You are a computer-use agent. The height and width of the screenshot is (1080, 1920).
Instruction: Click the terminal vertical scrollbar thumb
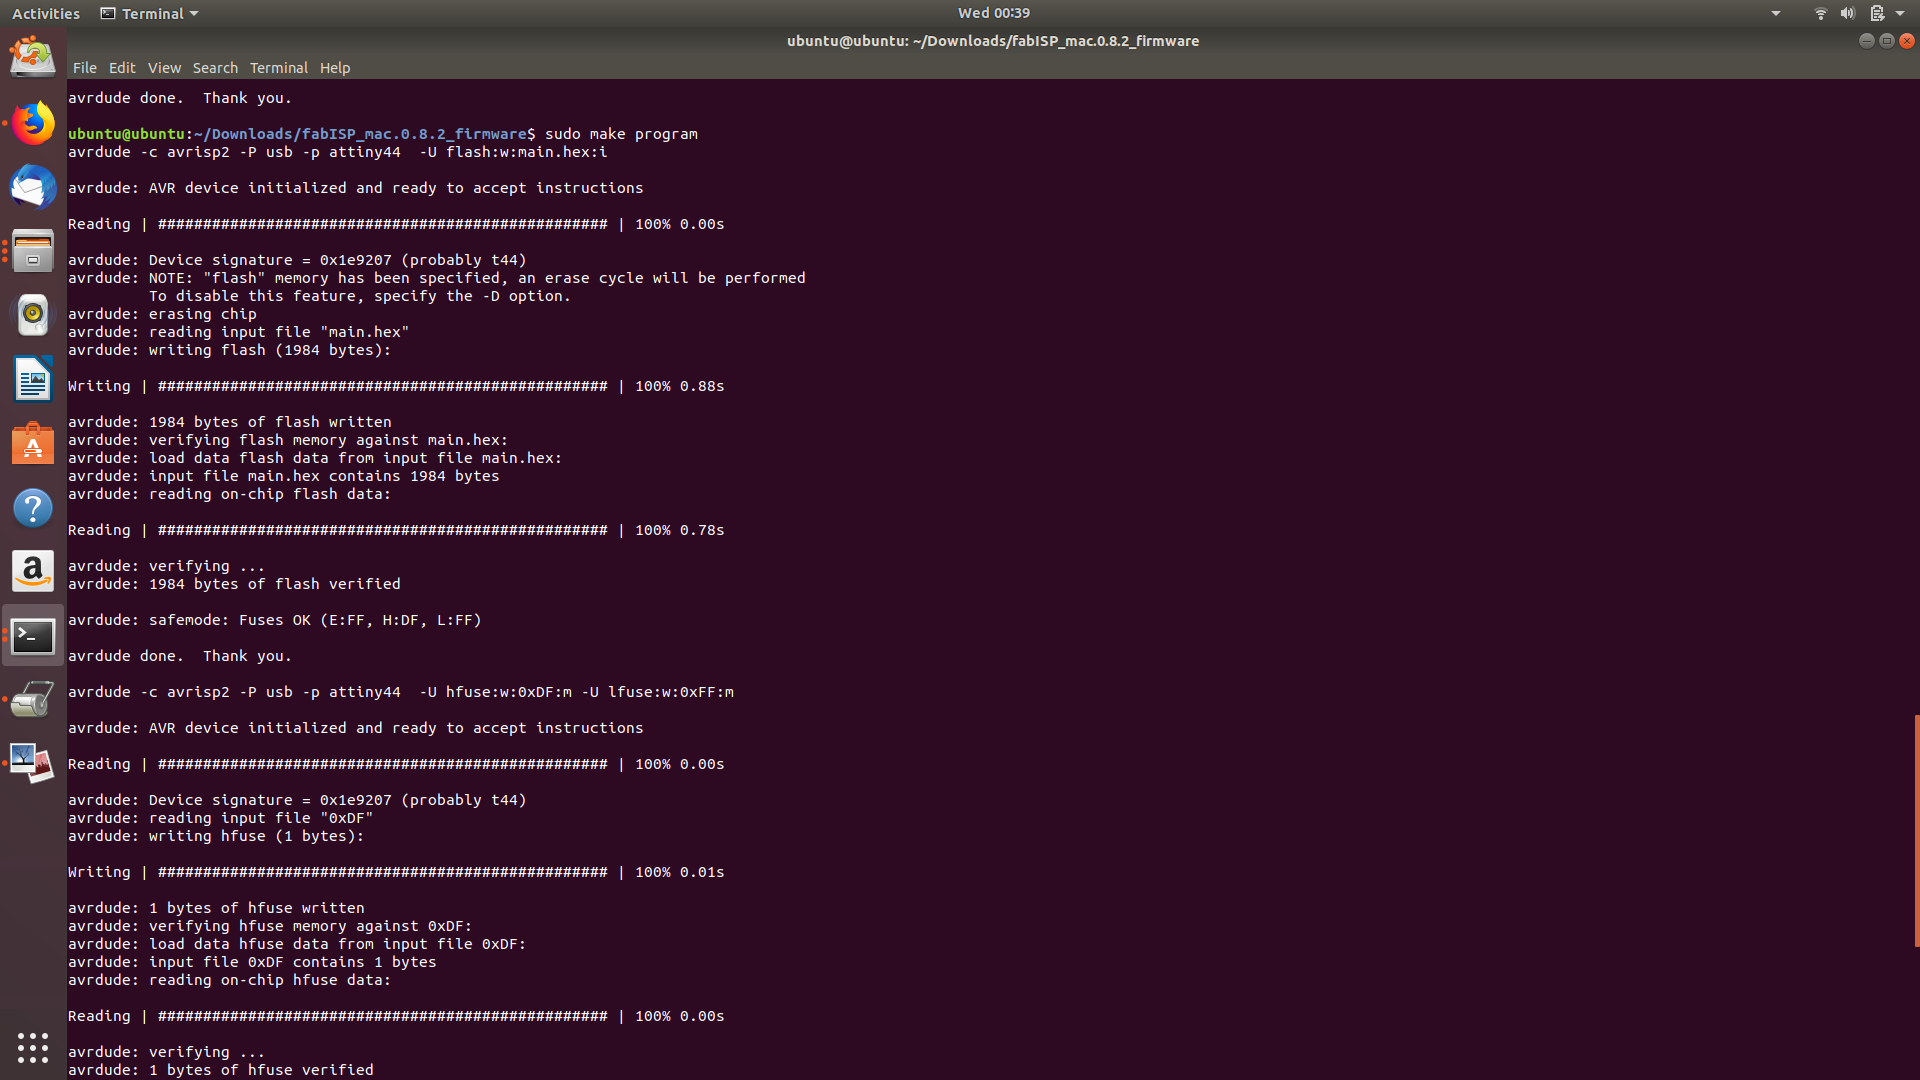[x=1916, y=830]
